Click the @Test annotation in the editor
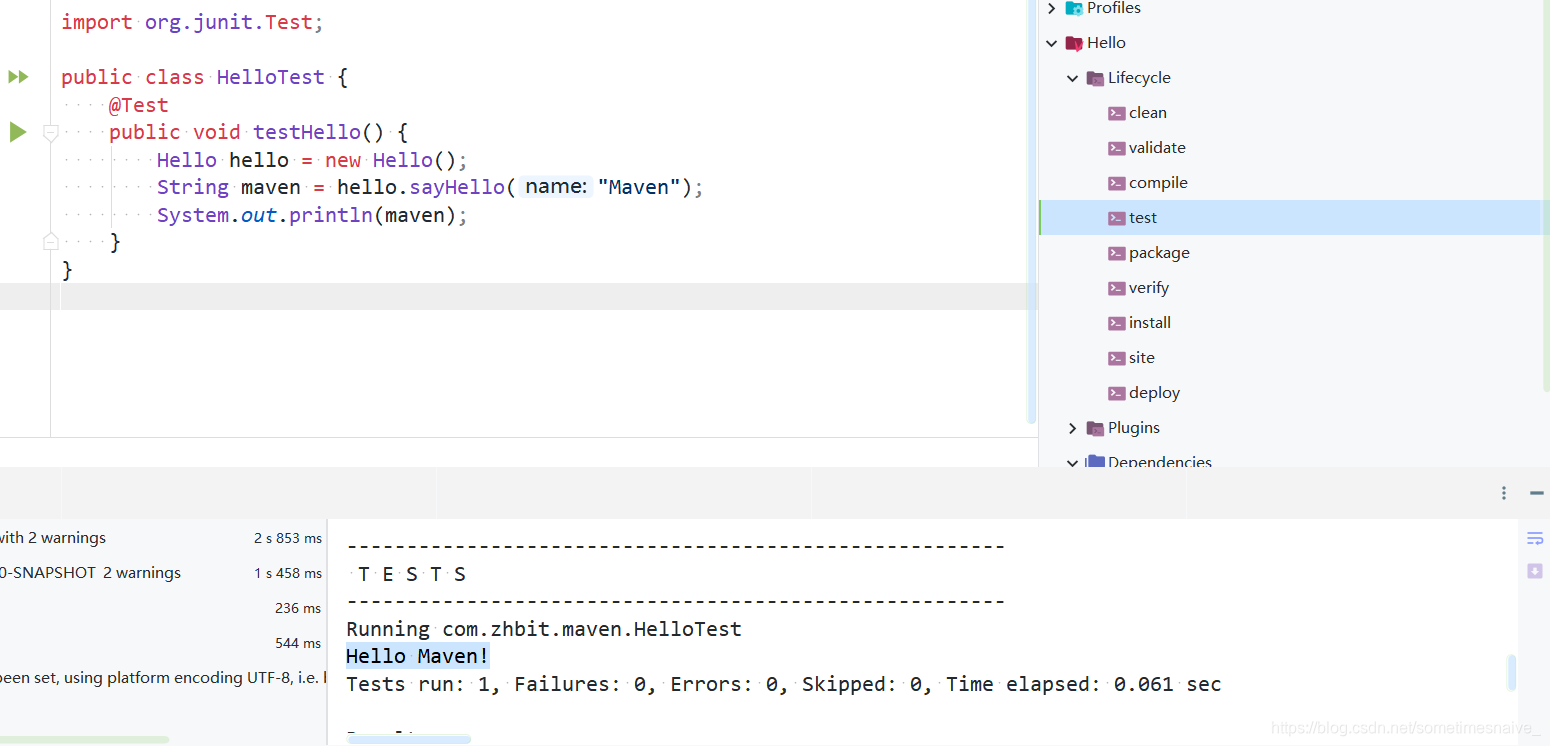Viewport: 1550px width, 746px height. 138,105
